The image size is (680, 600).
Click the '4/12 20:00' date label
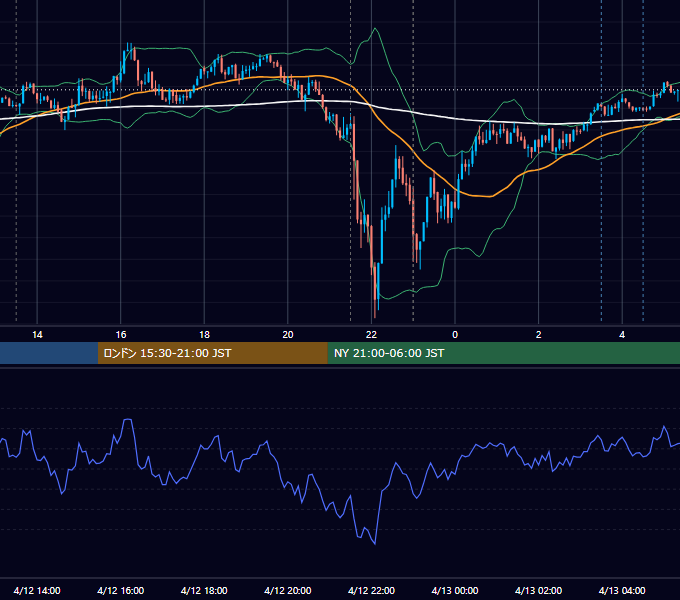pyautogui.click(x=288, y=590)
